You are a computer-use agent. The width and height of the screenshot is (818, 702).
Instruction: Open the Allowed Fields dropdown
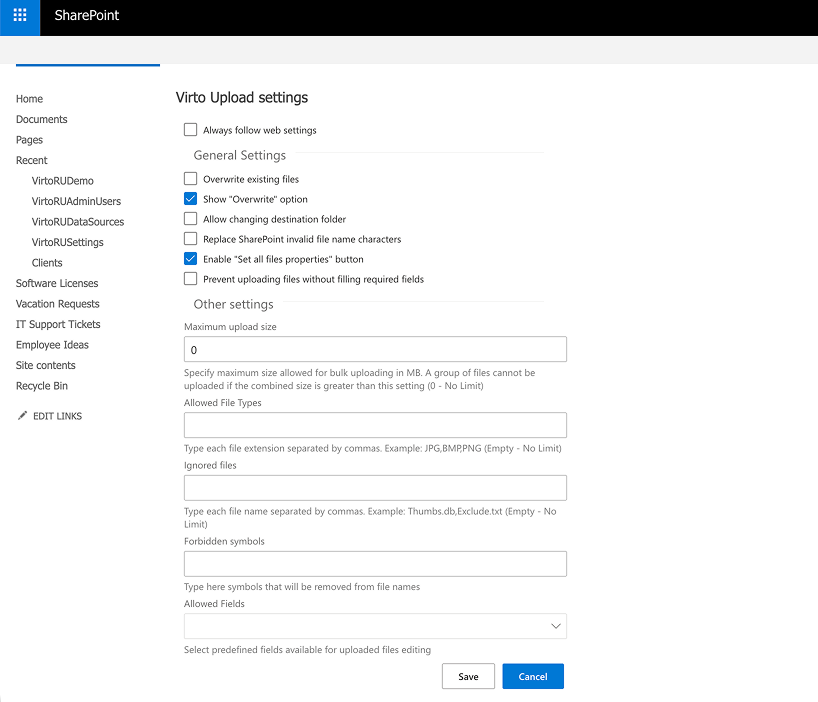pos(555,624)
